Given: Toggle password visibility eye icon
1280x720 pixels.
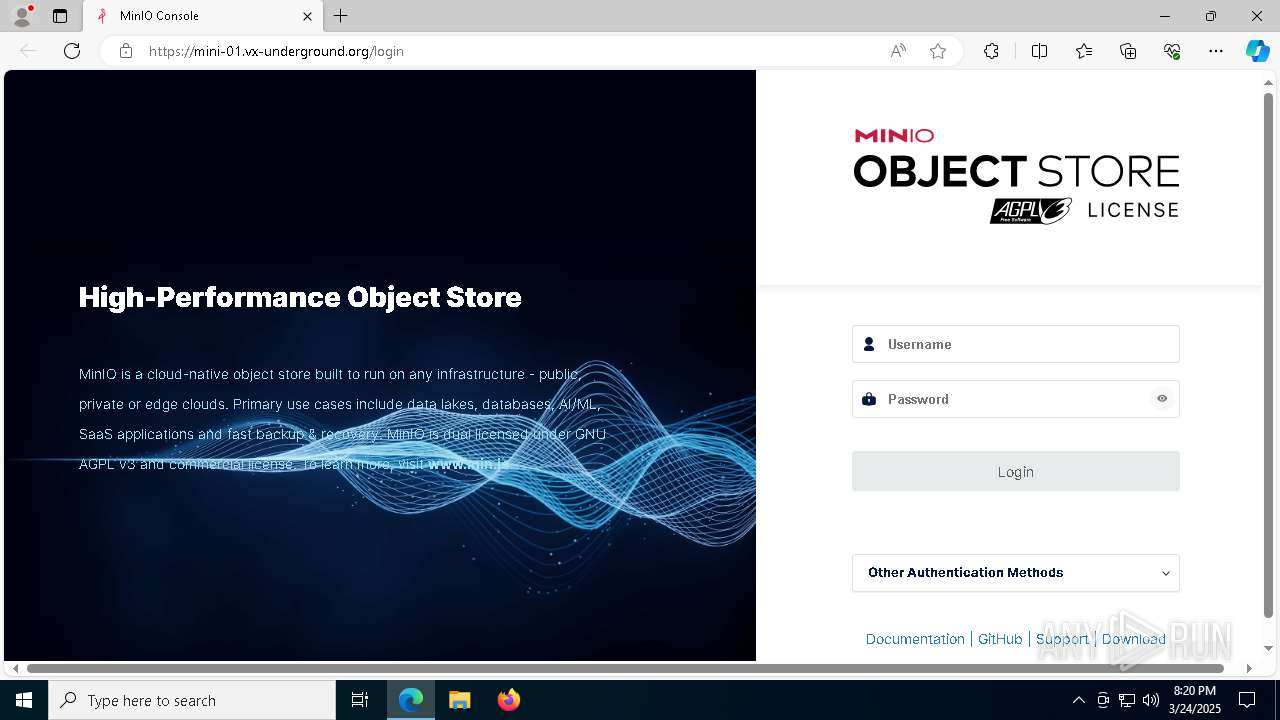Looking at the screenshot, I should pyautogui.click(x=1162, y=399).
